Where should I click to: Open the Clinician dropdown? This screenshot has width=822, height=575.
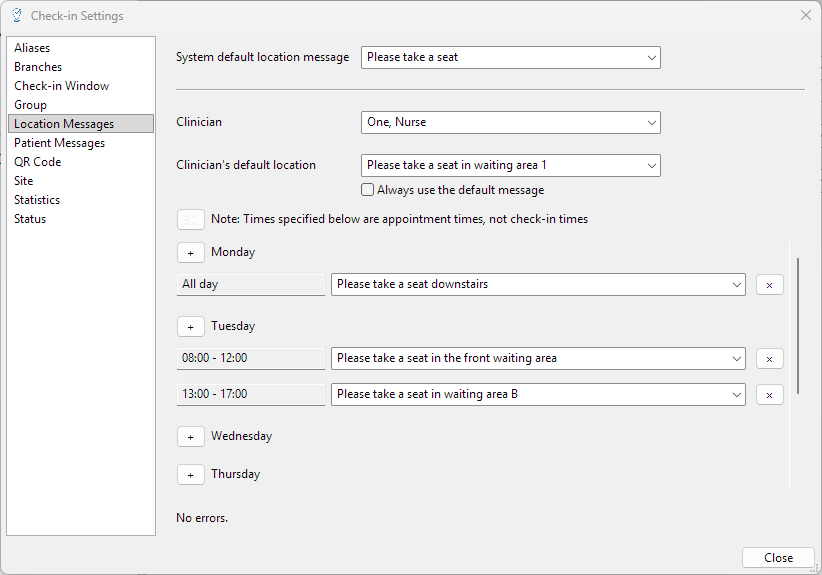[510, 123]
